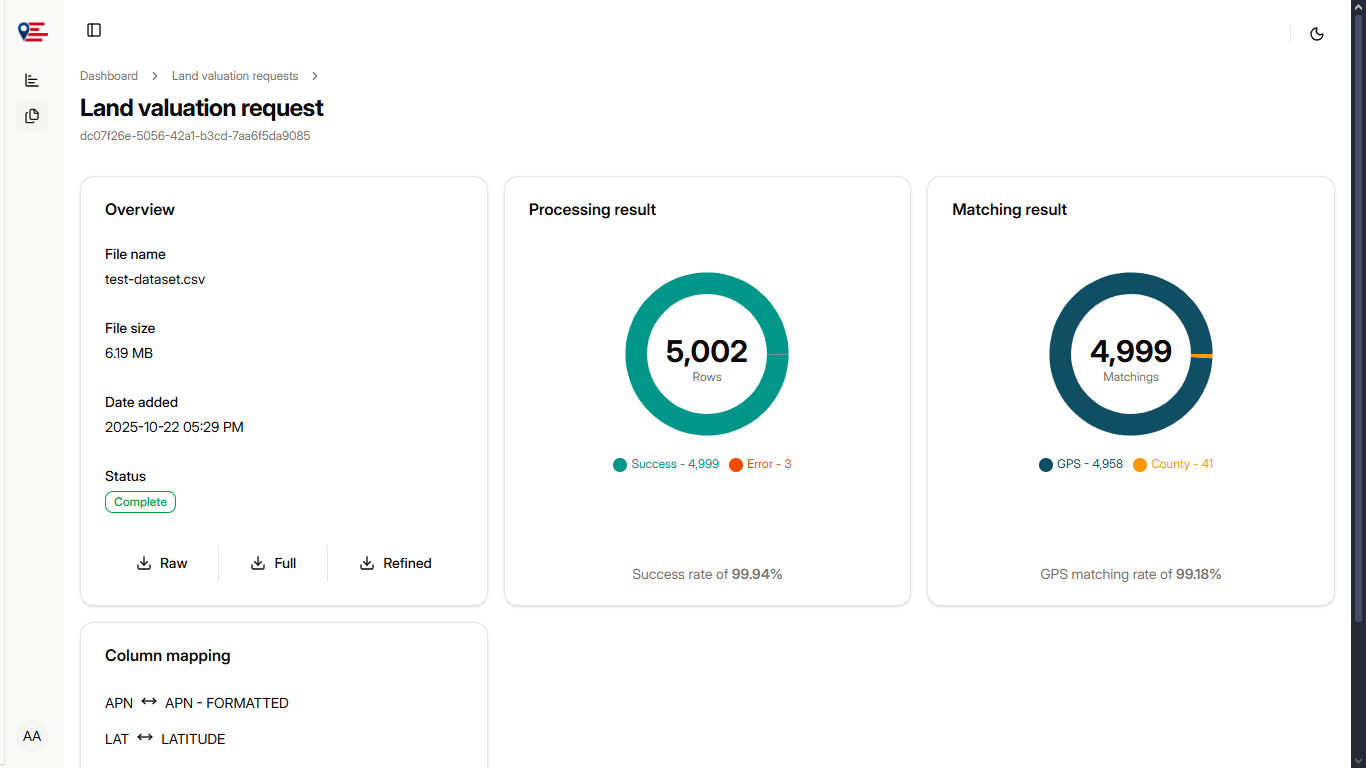Image resolution: width=1366 pixels, height=768 pixels.
Task: Click the teal processing donut chart ring
Action: click(707, 284)
